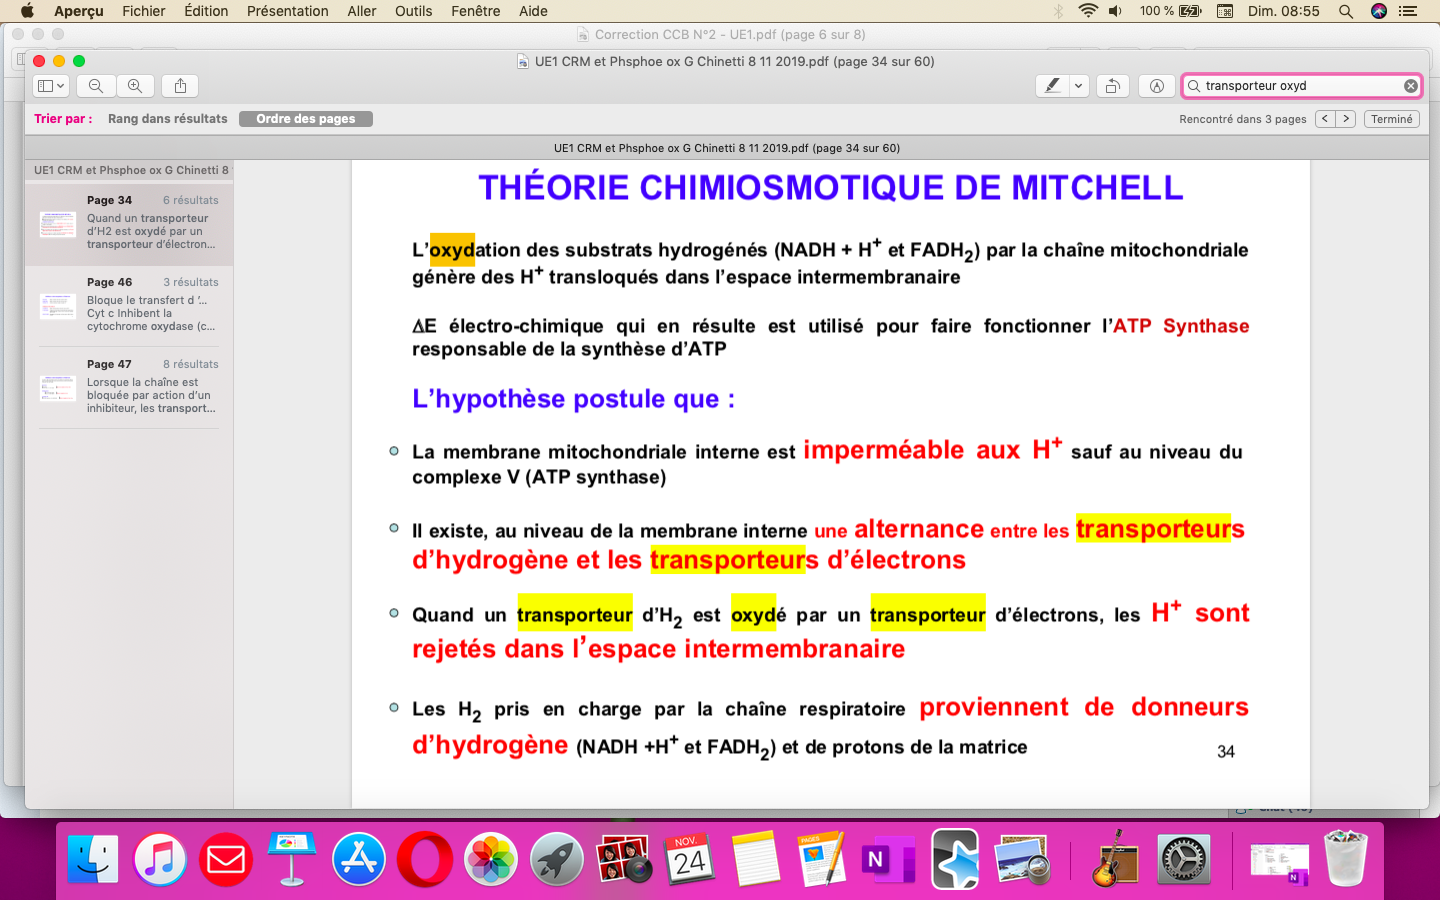Open Opera browser from the Dock
The image size is (1440, 900).
tap(424, 859)
